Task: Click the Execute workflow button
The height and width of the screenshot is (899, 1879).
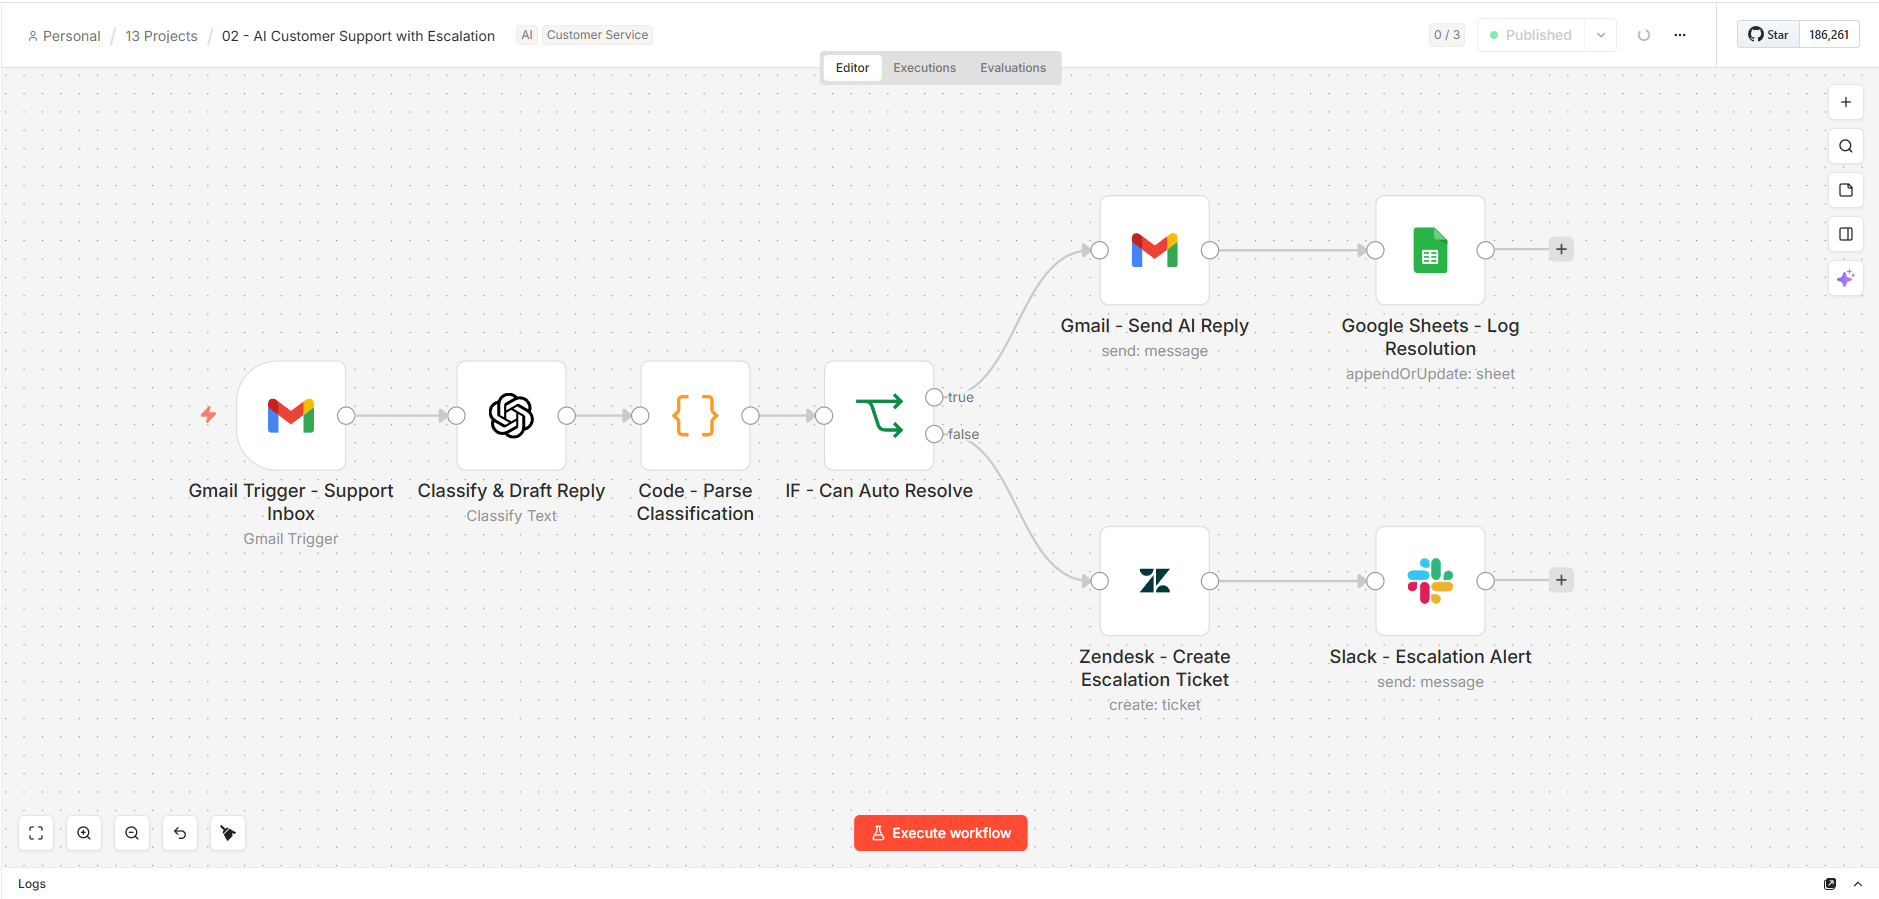Action: tap(941, 833)
